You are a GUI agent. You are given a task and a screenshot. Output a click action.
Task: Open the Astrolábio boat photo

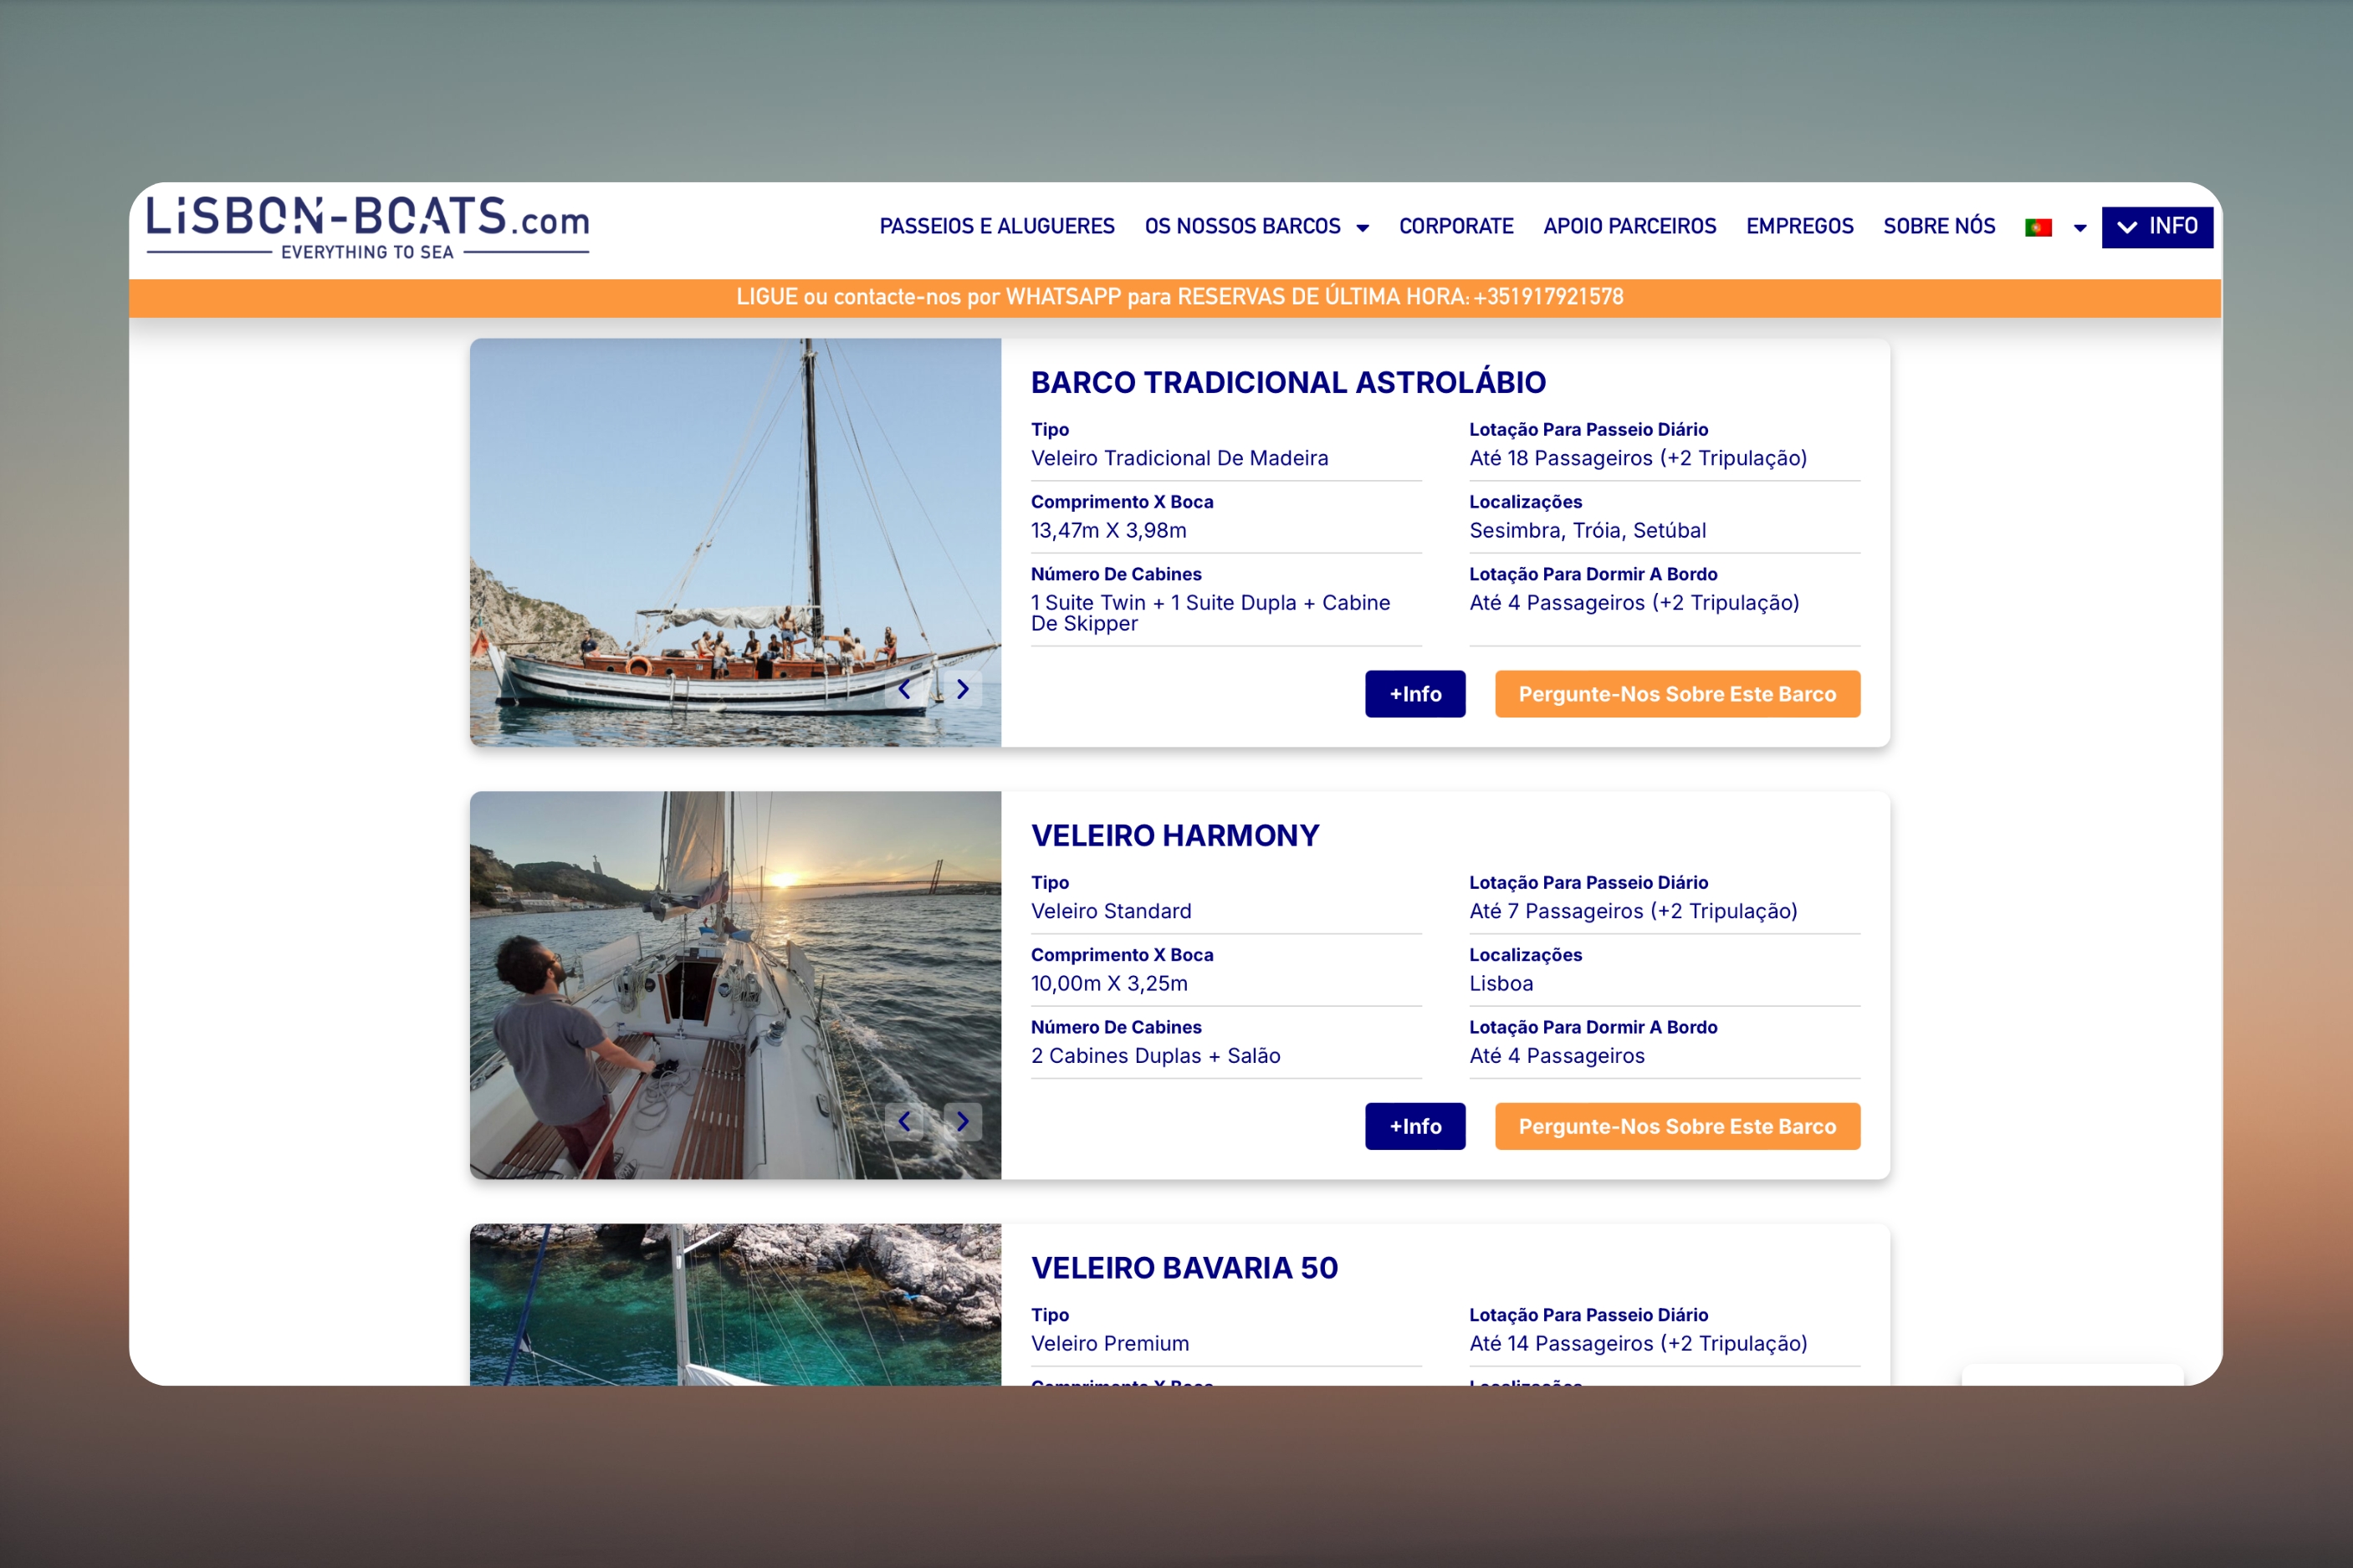pos(735,542)
